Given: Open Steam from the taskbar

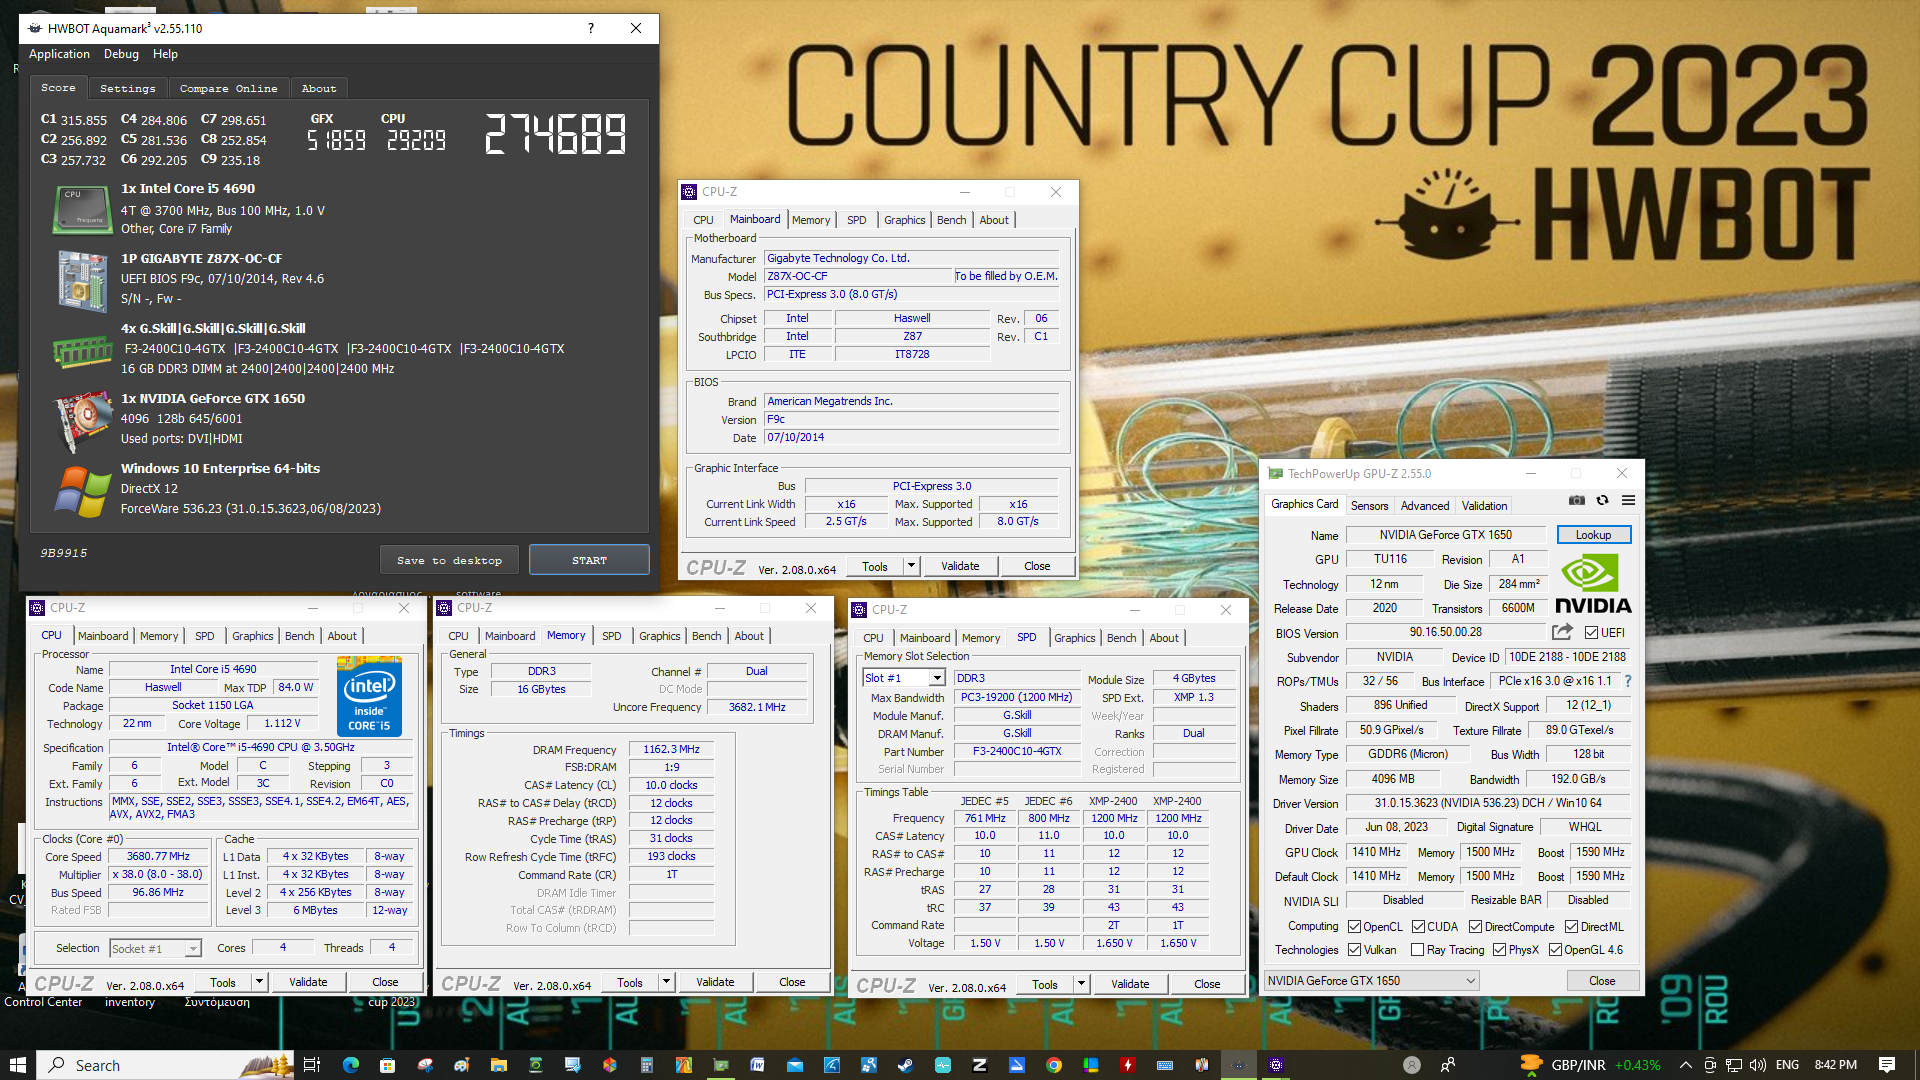Looking at the screenshot, I should pyautogui.click(x=905, y=1065).
